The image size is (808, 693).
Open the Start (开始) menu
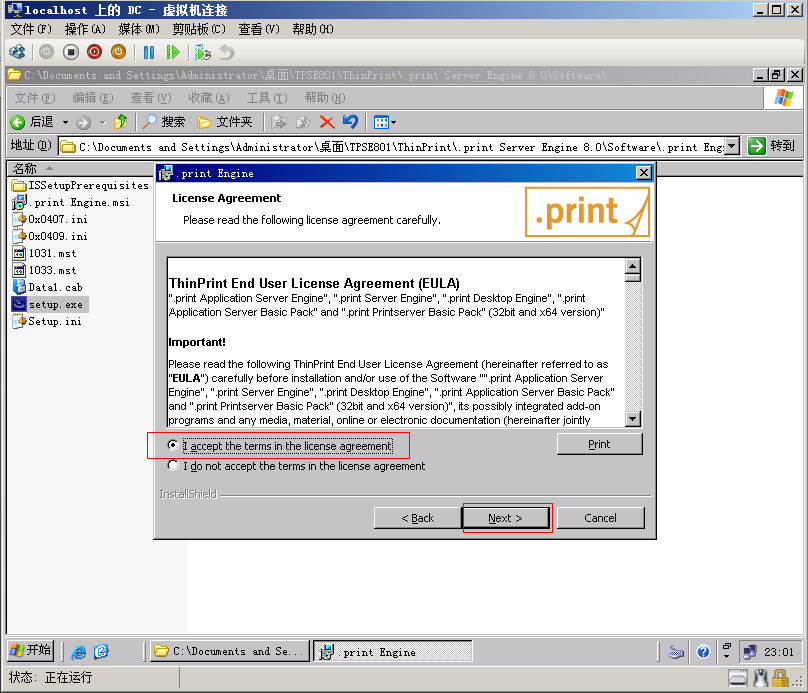click(31, 650)
